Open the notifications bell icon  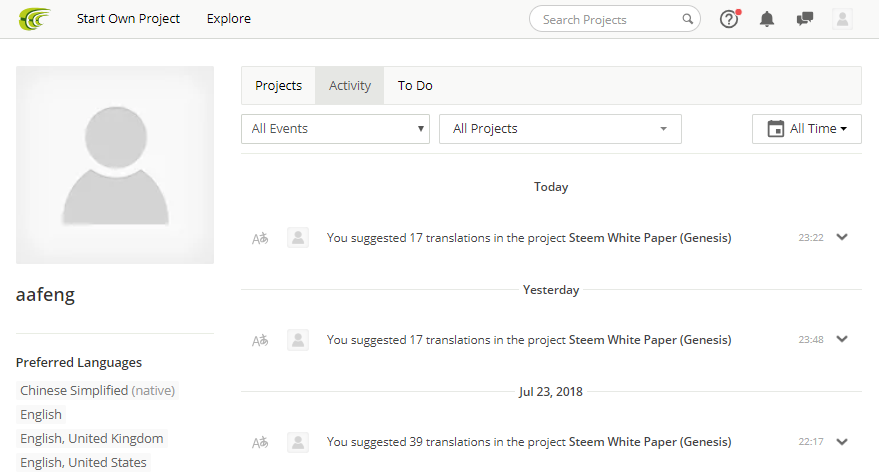click(x=767, y=19)
